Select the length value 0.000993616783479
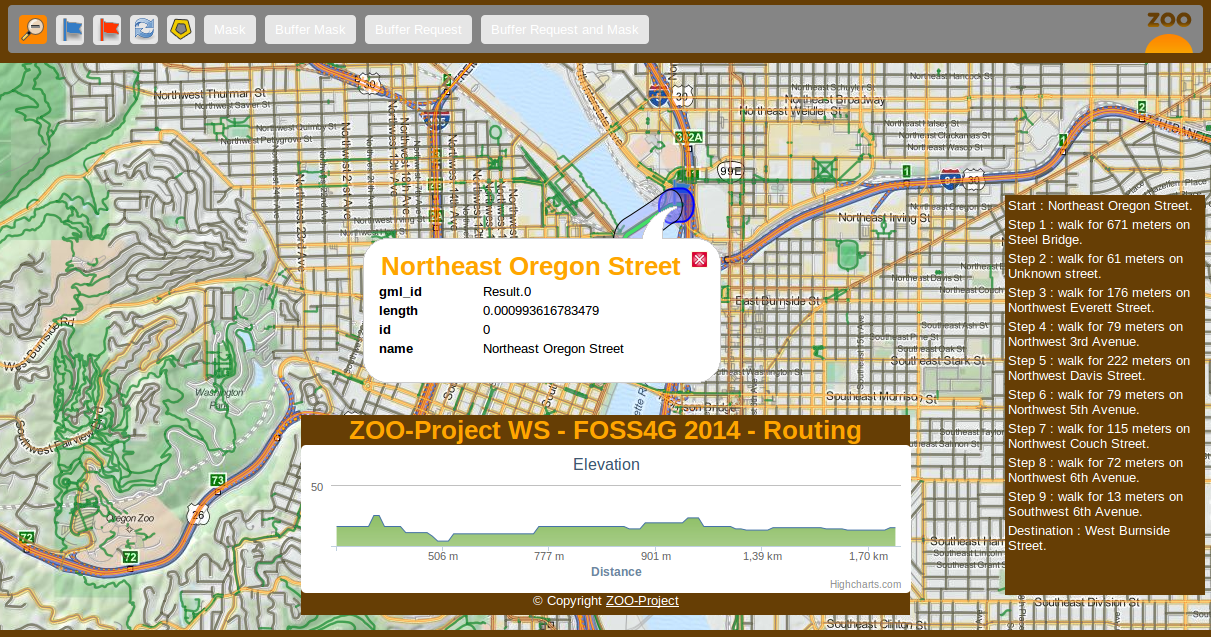 [541, 311]
